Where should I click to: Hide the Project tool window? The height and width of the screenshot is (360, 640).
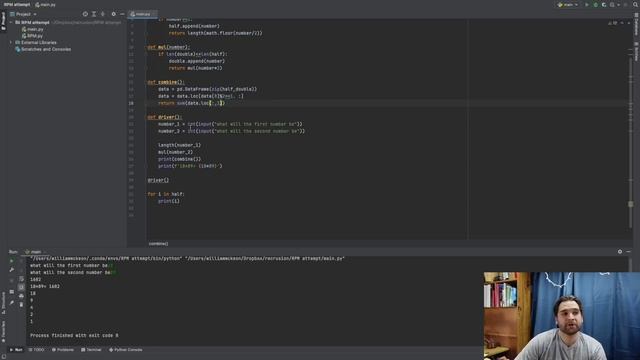pos(122,14)
